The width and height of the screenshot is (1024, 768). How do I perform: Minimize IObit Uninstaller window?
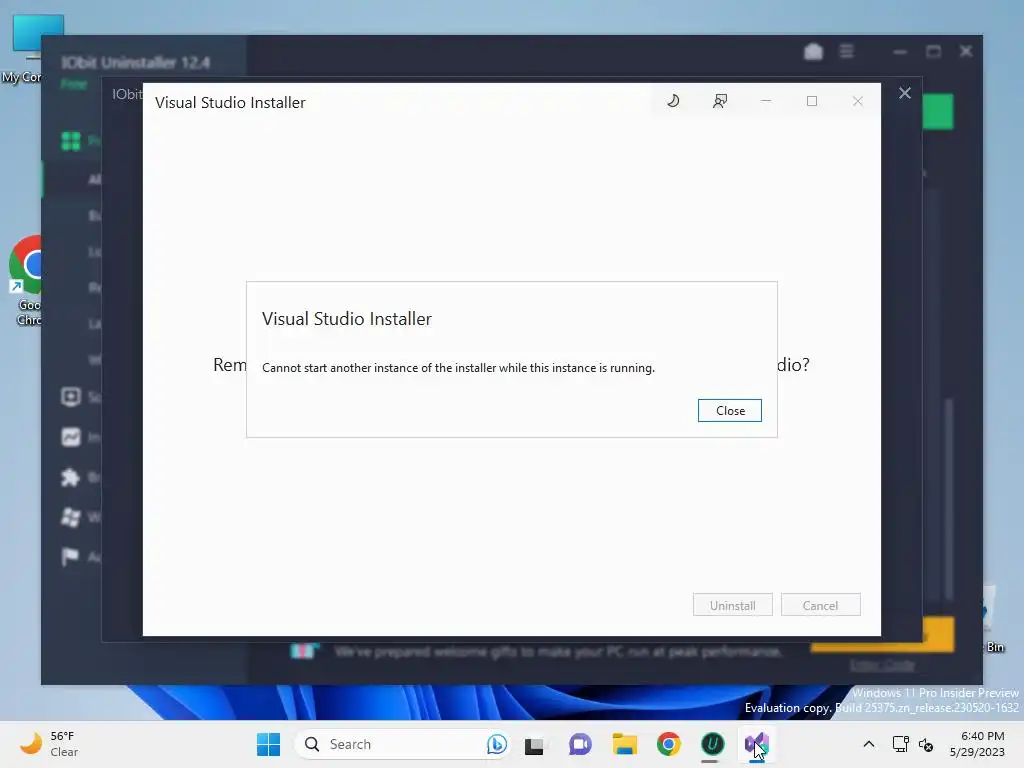point(900,52)
